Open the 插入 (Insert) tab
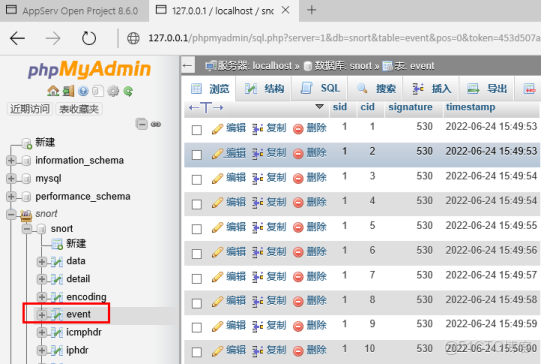This screenshot has height=364, width=542. pyautogui.click(x=431, y=89)
